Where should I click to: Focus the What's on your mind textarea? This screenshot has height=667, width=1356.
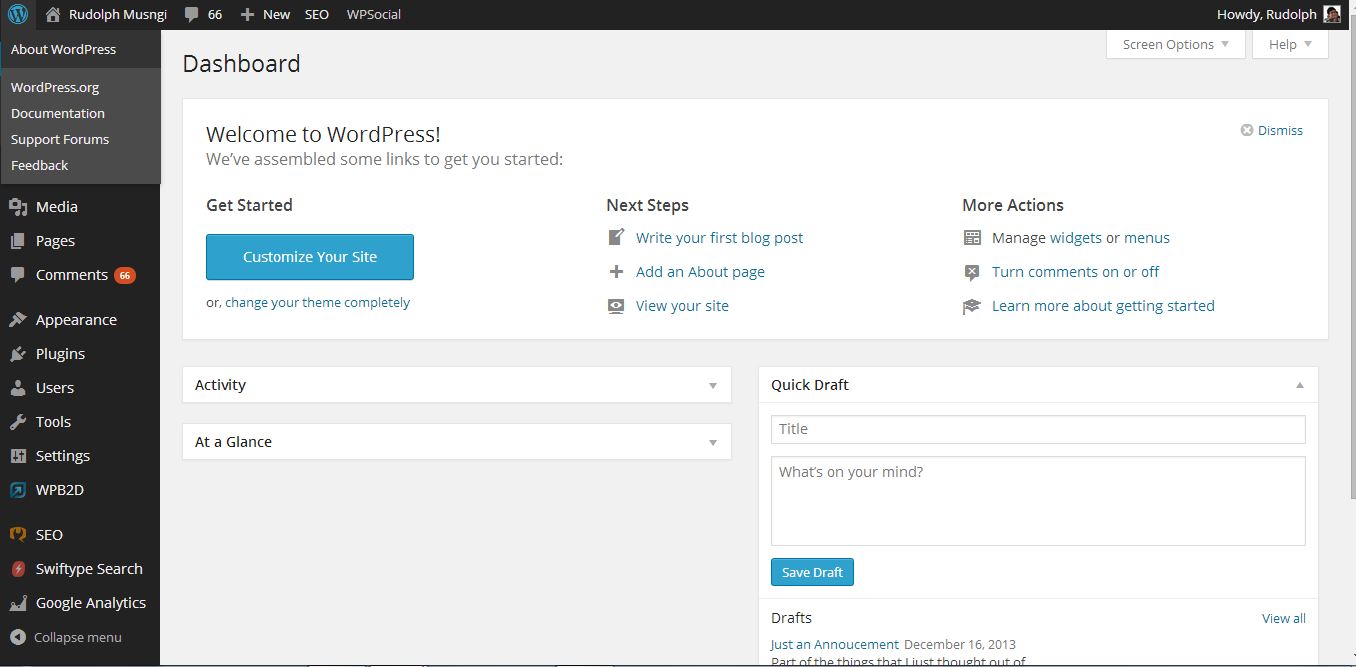[x=1038, y=501]
